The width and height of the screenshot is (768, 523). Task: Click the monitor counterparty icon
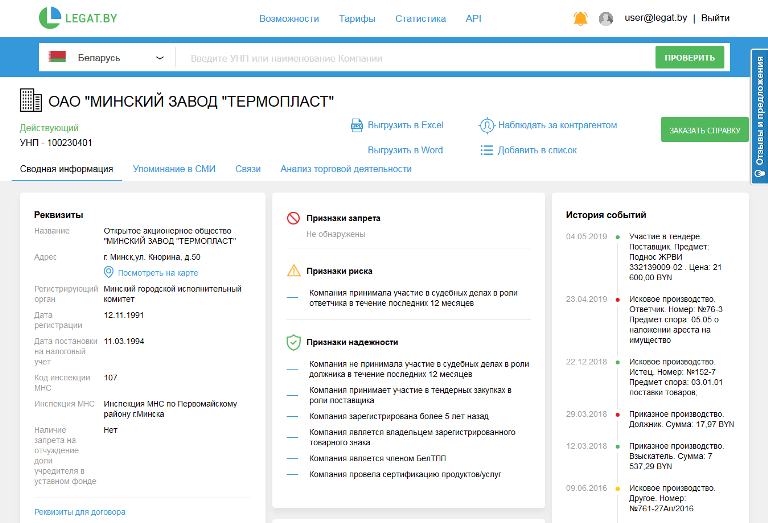(486, 125)
